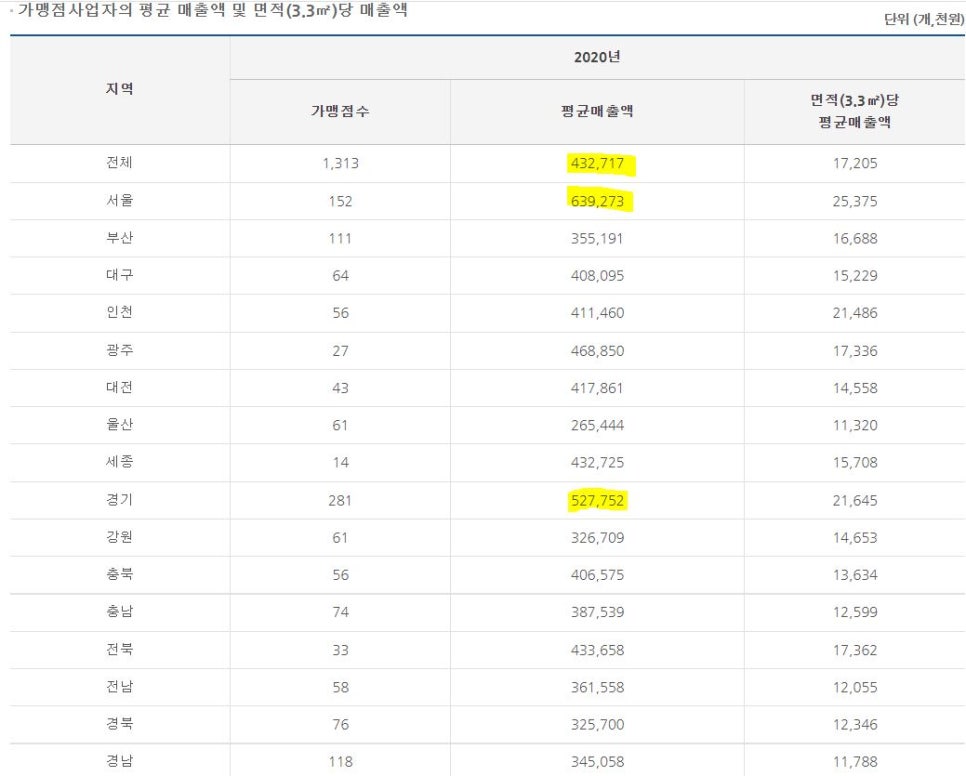
Task: Select 대구 average sales 408,095
Action: [597, 276]
